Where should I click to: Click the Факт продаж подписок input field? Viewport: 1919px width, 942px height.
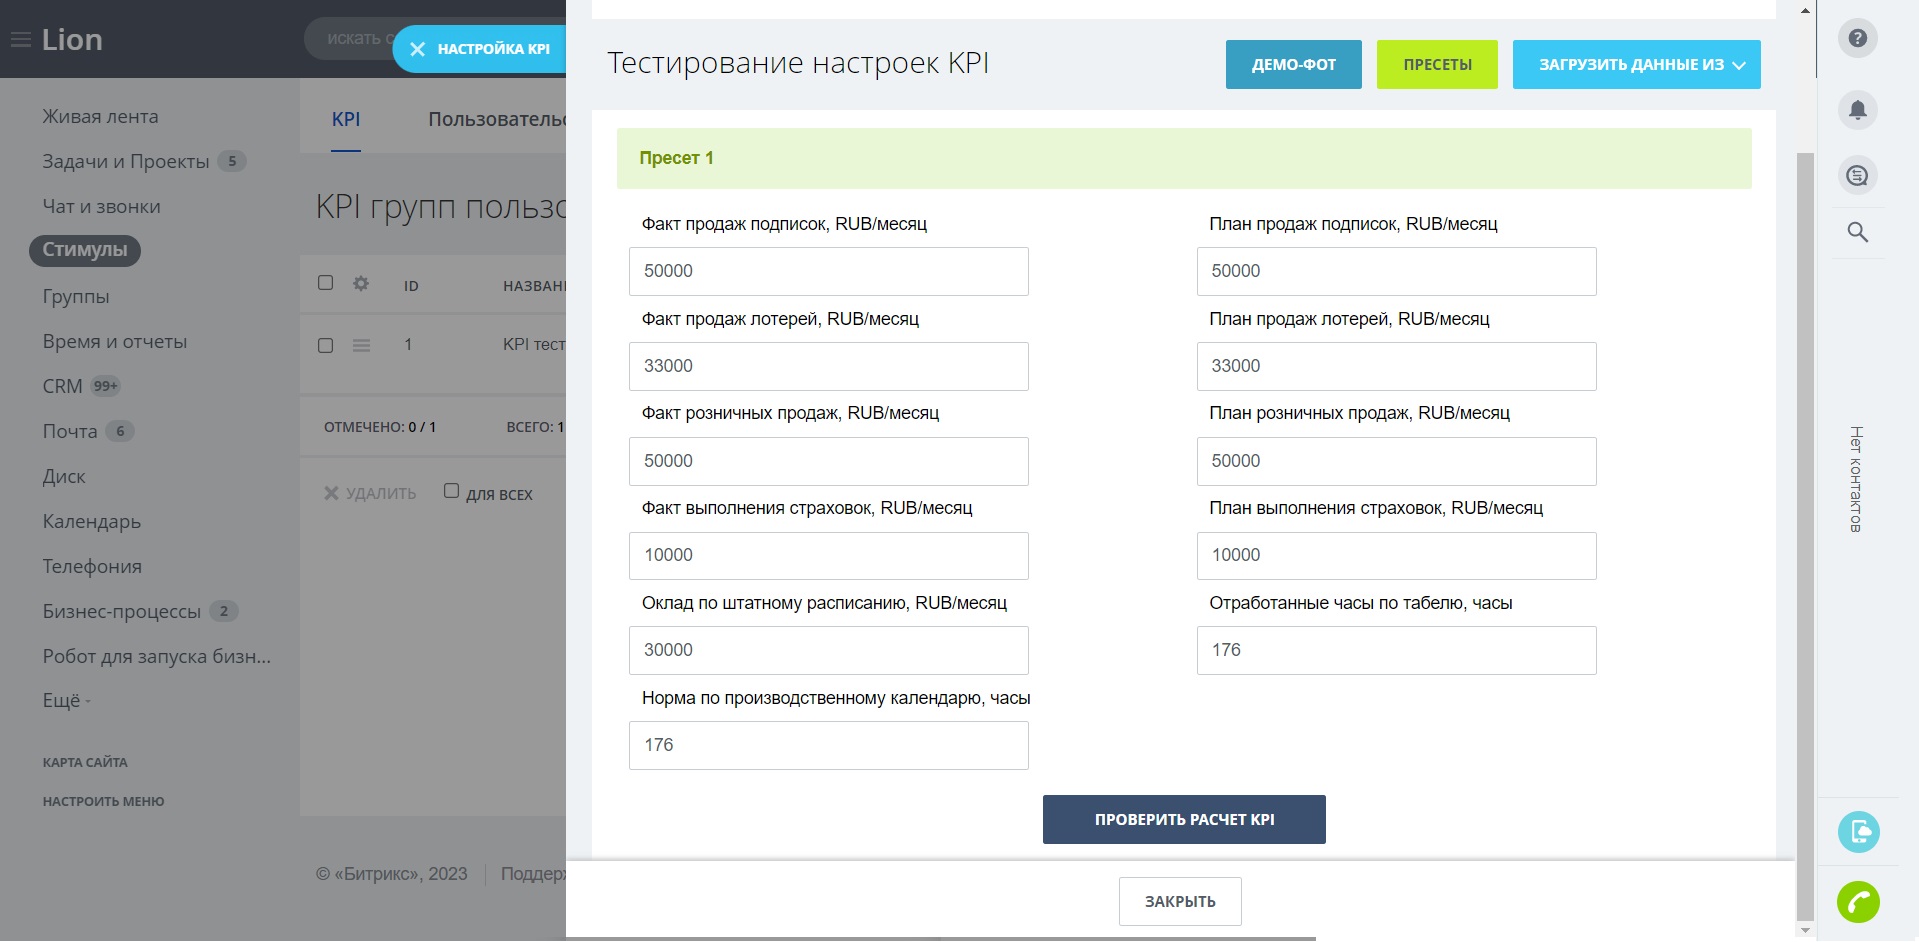828,271
